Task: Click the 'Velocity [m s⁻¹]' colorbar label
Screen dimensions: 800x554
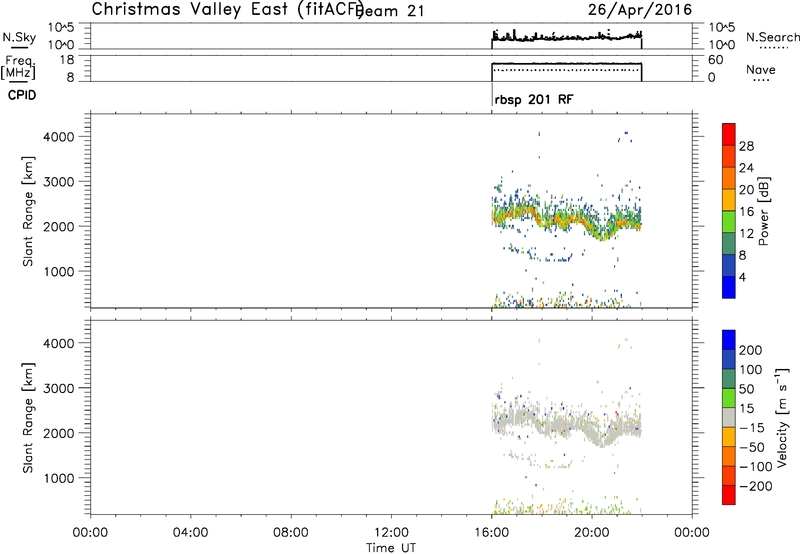Action: (782, 417)
